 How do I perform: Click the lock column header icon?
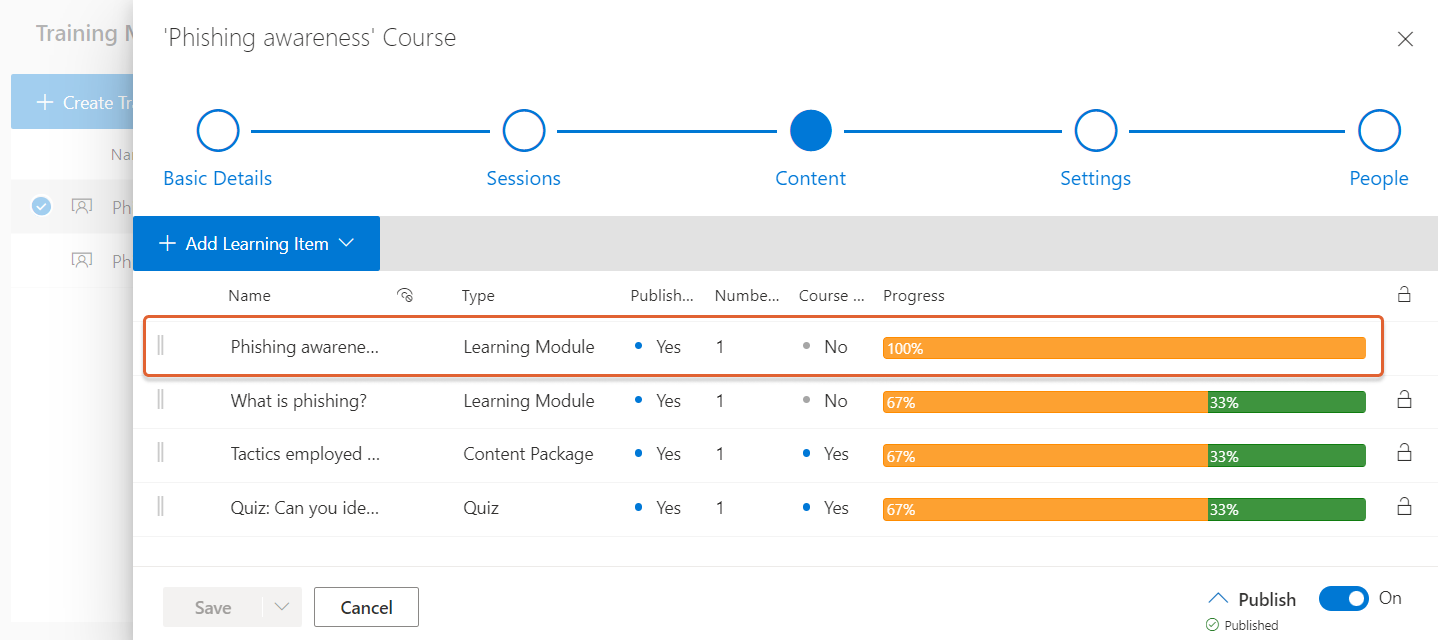point(1404,295)
